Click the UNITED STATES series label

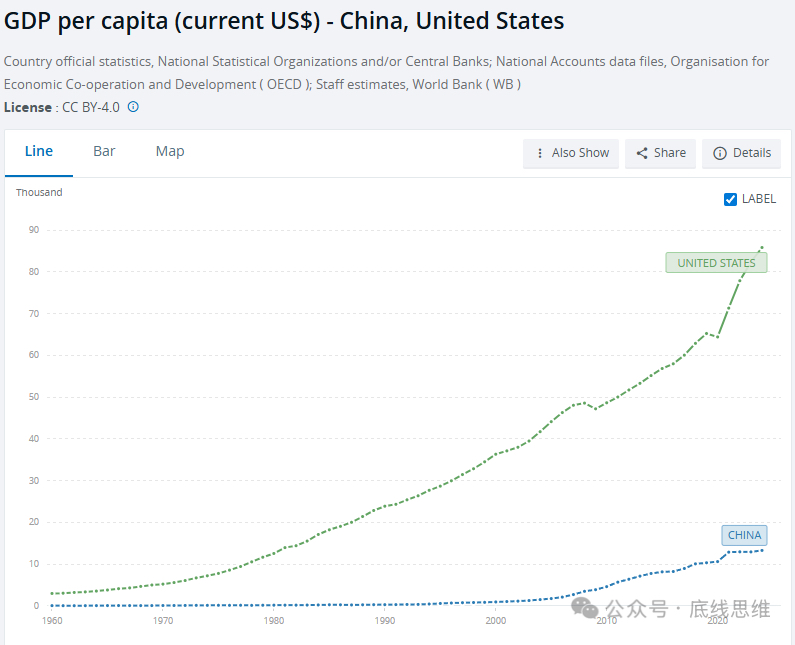click(716, 263)
